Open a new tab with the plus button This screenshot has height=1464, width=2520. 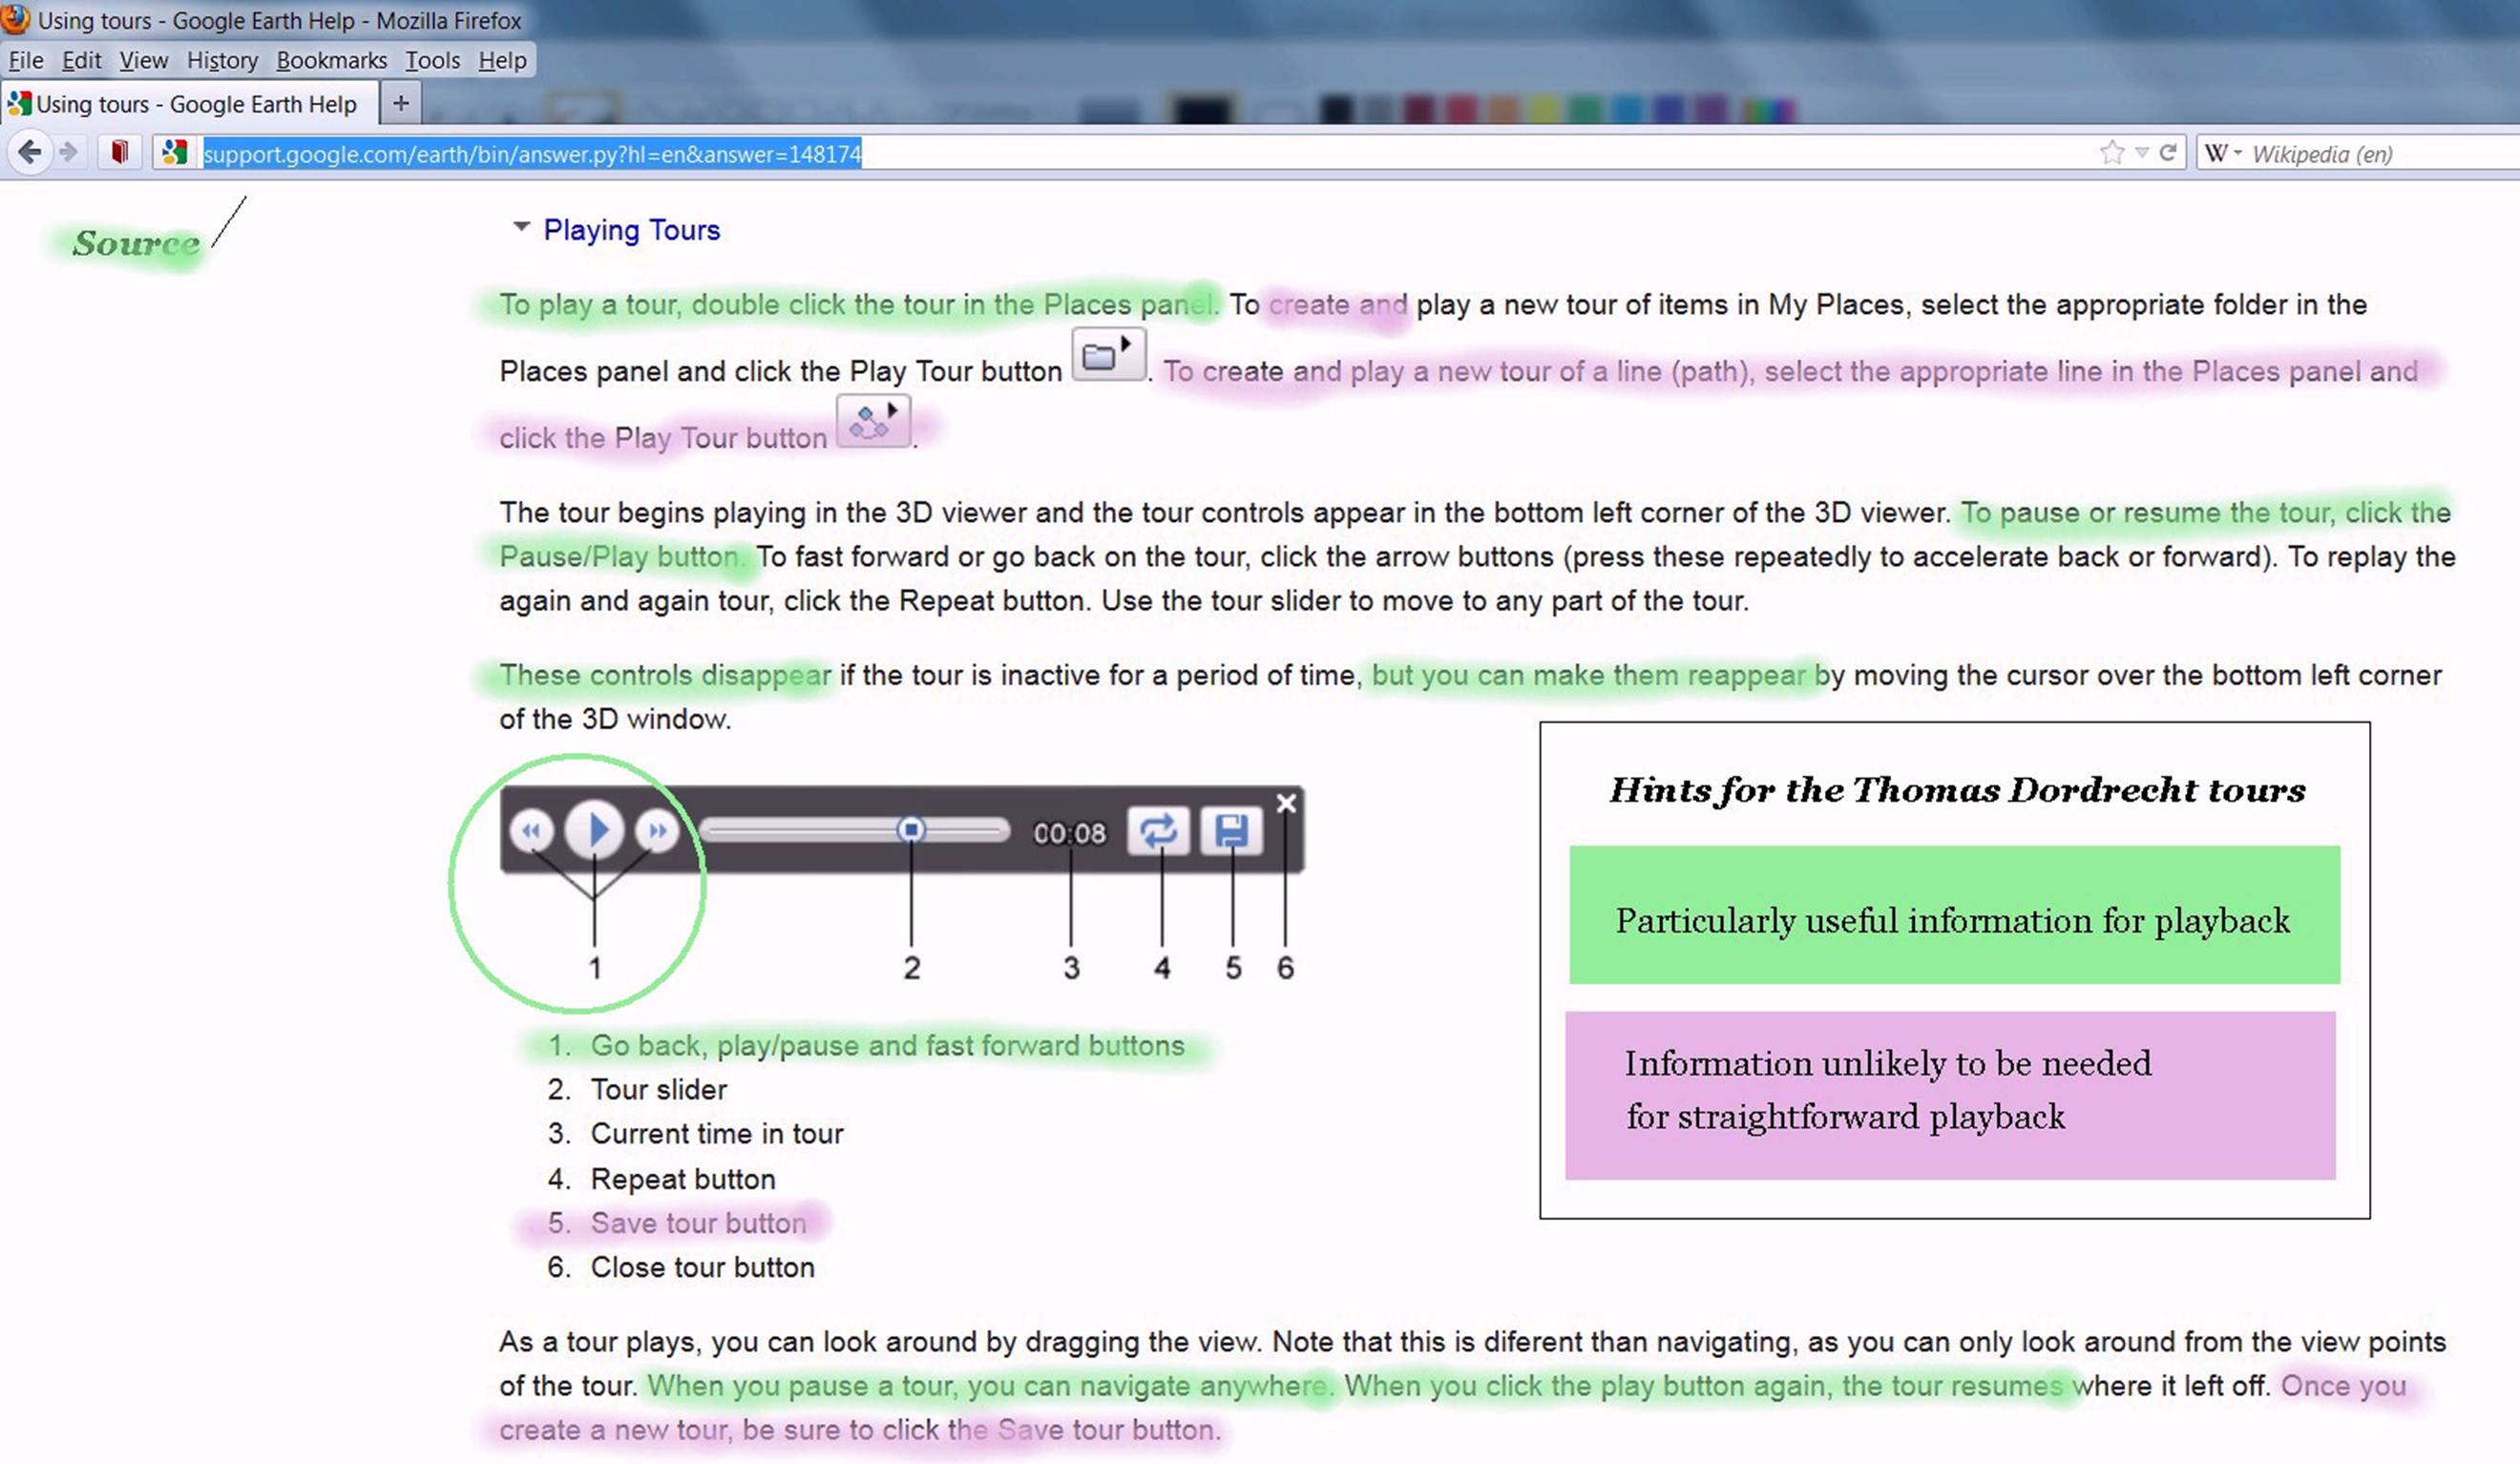click(x=401, y=103)
